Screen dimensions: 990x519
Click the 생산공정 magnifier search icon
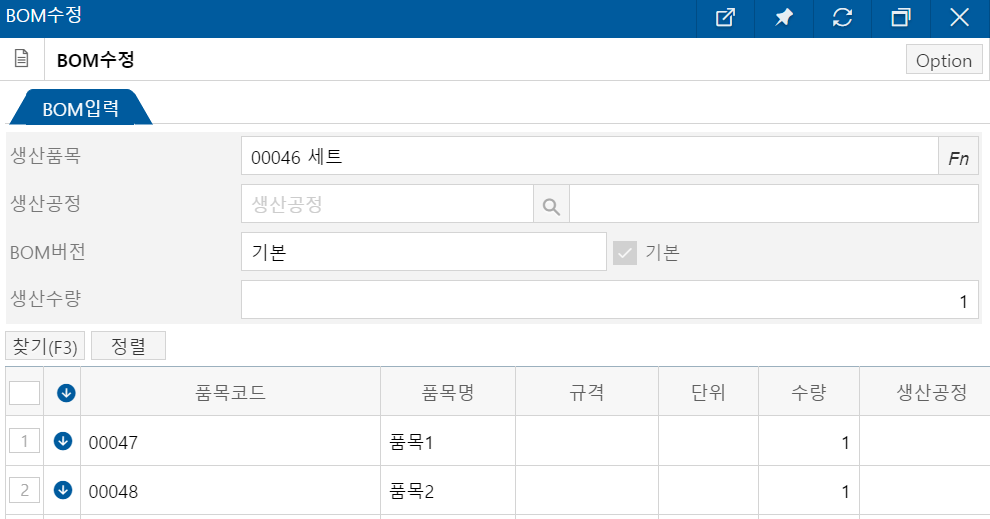[x=551, y=205]
